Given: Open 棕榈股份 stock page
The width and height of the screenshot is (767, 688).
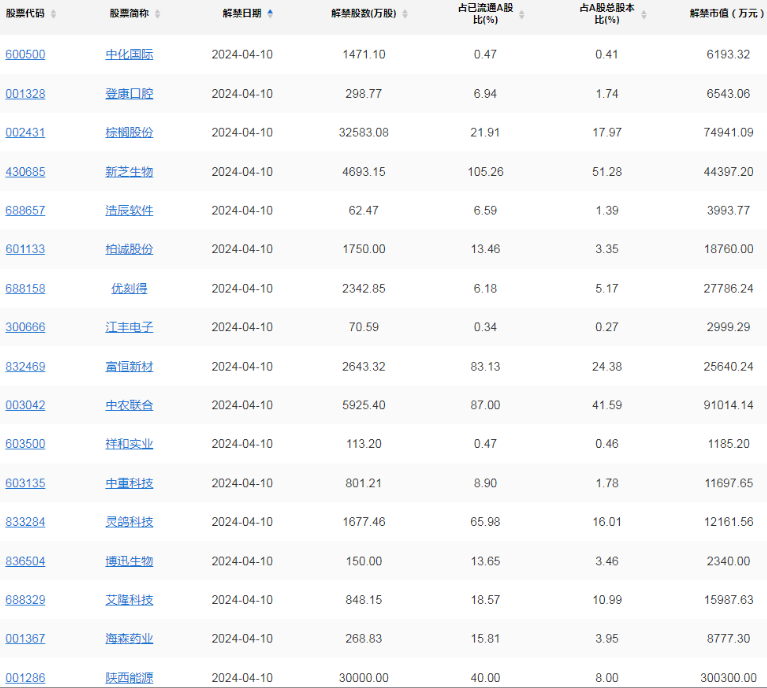Looking at the screenshot, I should tap(129, 133).
